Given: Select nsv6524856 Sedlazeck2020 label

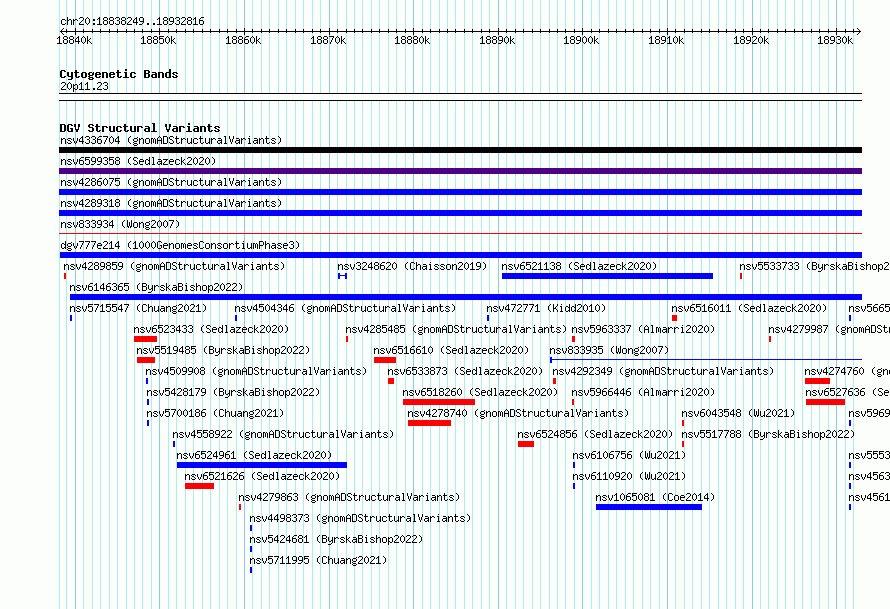Looking at the screenshot, I should pos(595,434).
